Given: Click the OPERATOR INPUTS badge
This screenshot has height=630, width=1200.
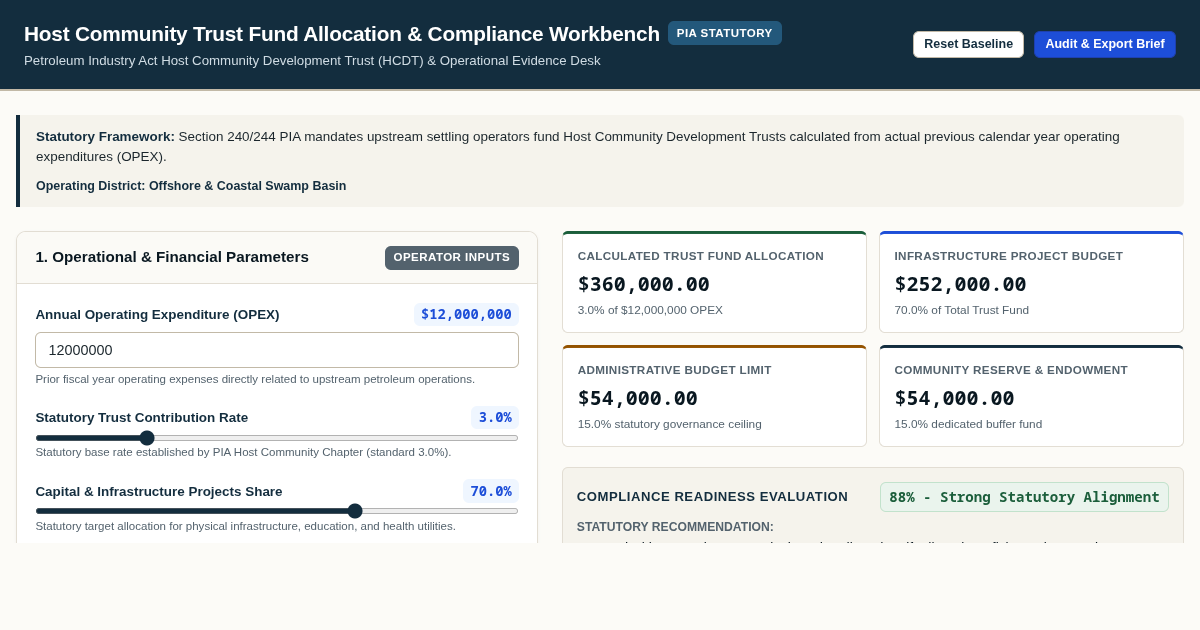Looking at the screenshot, I should pos(452,258).
